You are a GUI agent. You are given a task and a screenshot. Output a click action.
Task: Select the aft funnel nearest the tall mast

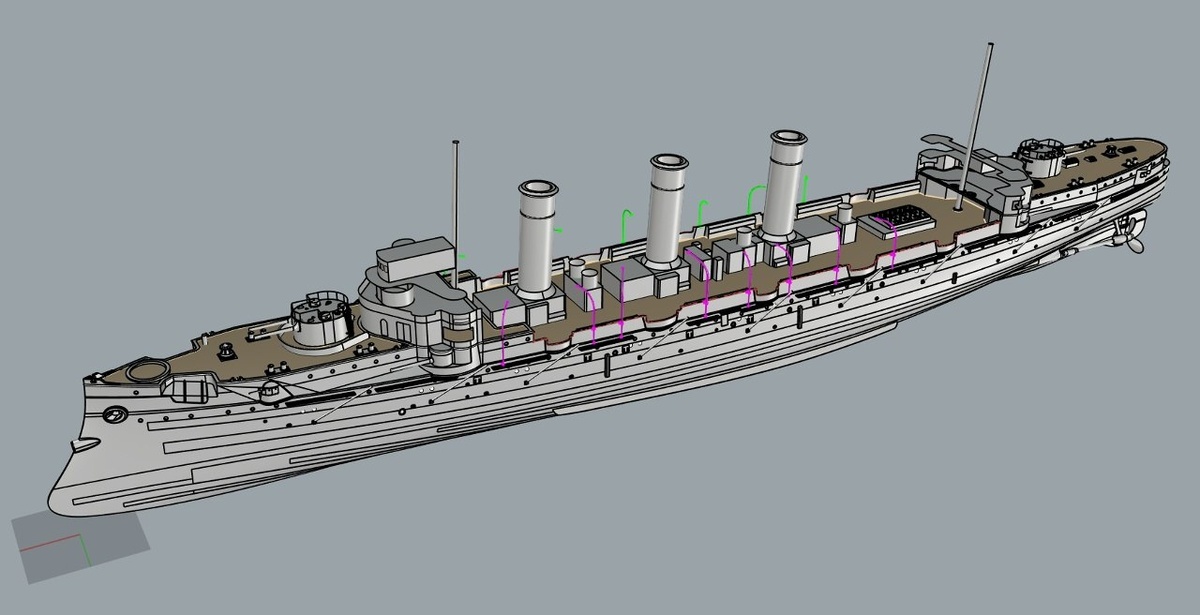coord(784,184)
